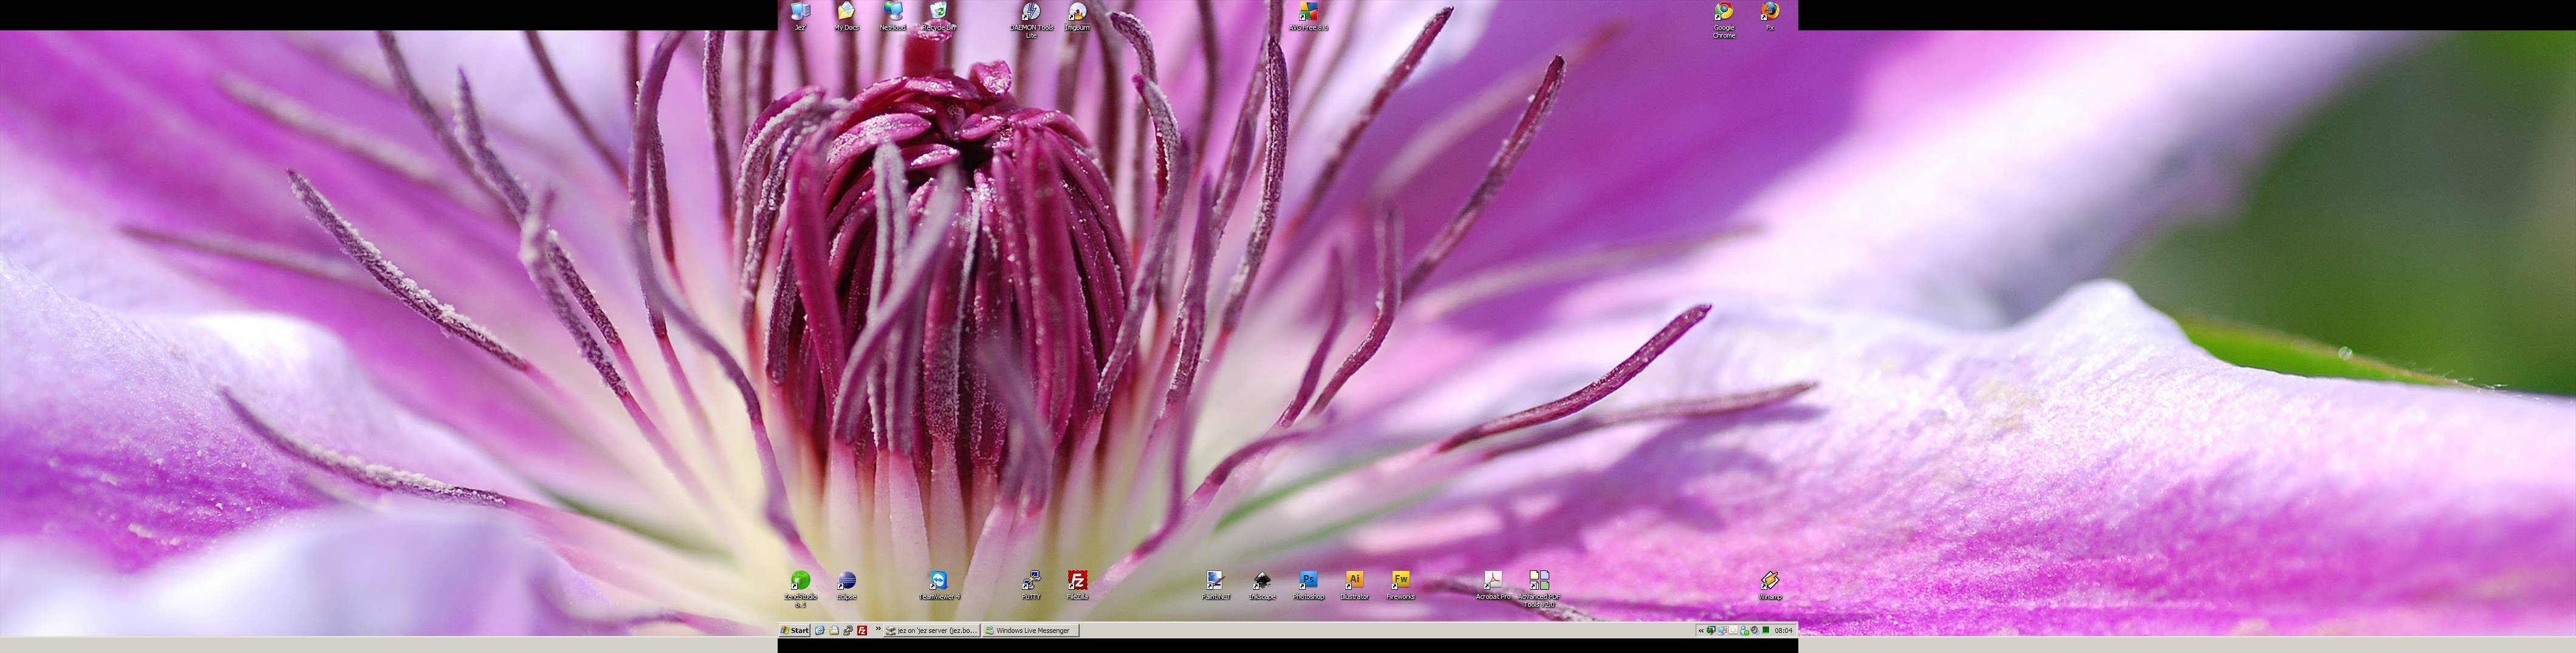
Task: Switch to 'jez on jez server' taskbar window
Action: point(931,630)
